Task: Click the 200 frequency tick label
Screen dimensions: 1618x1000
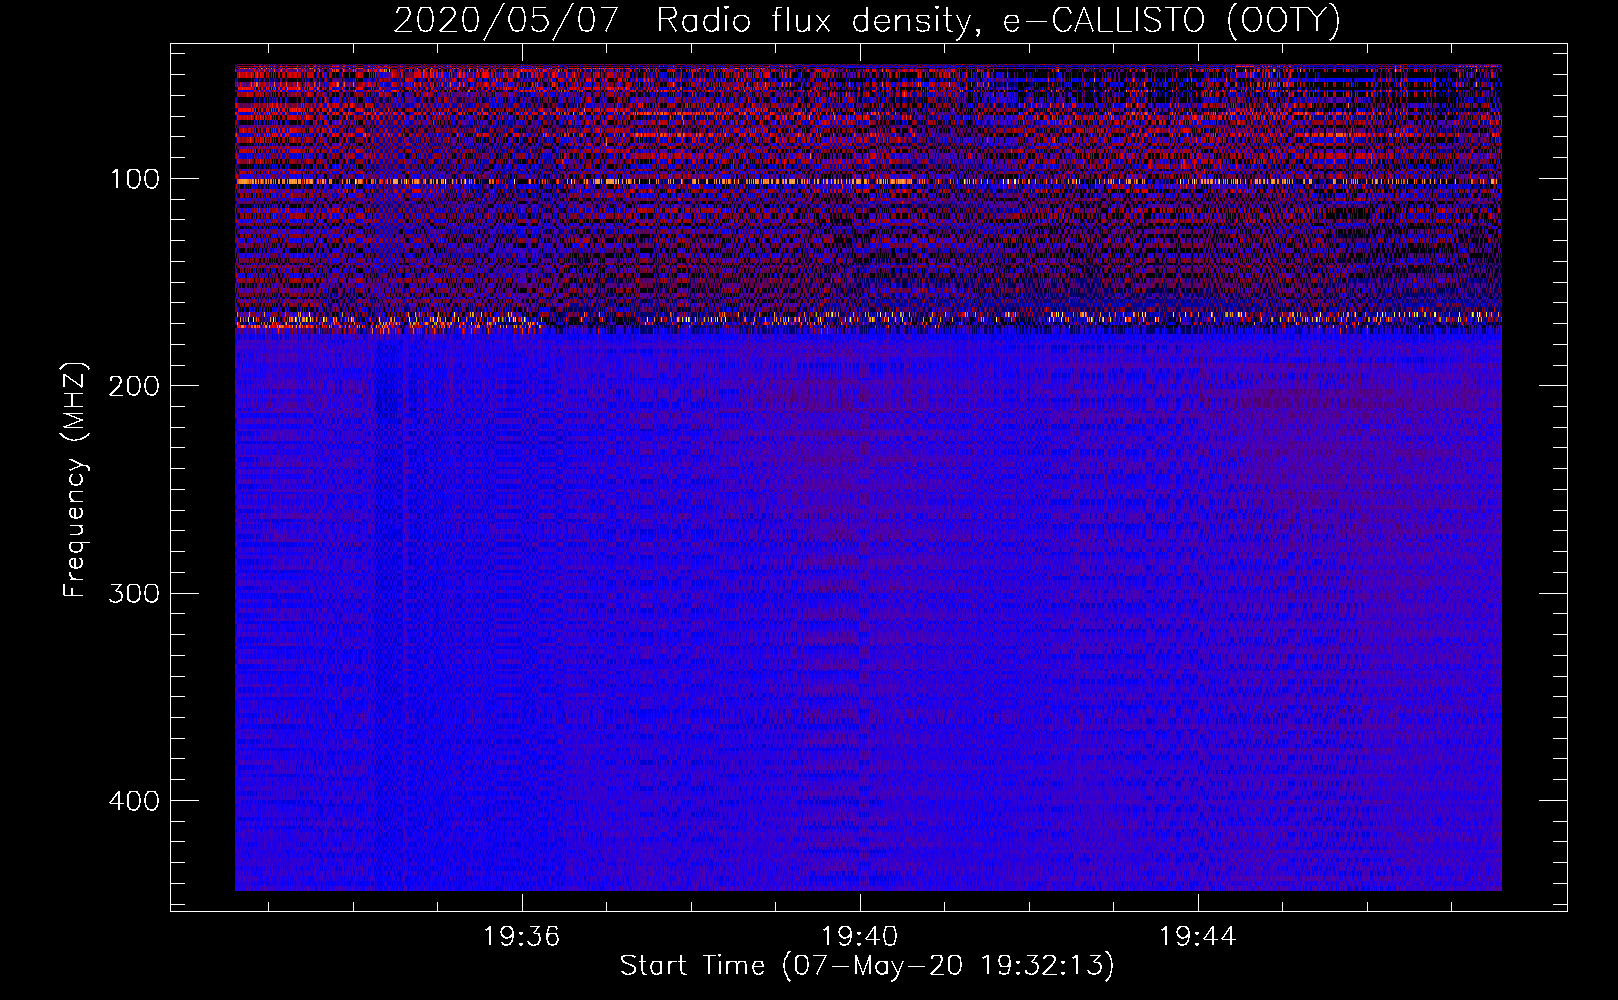Action: [x=135, y=387]
